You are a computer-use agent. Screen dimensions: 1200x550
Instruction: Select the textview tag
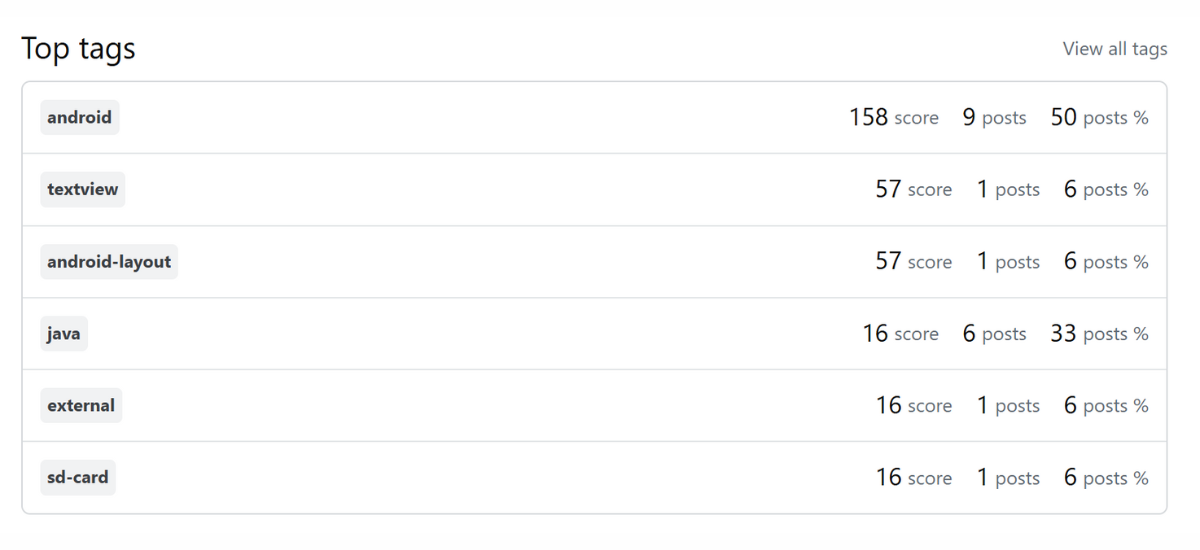tap(82, 189)
